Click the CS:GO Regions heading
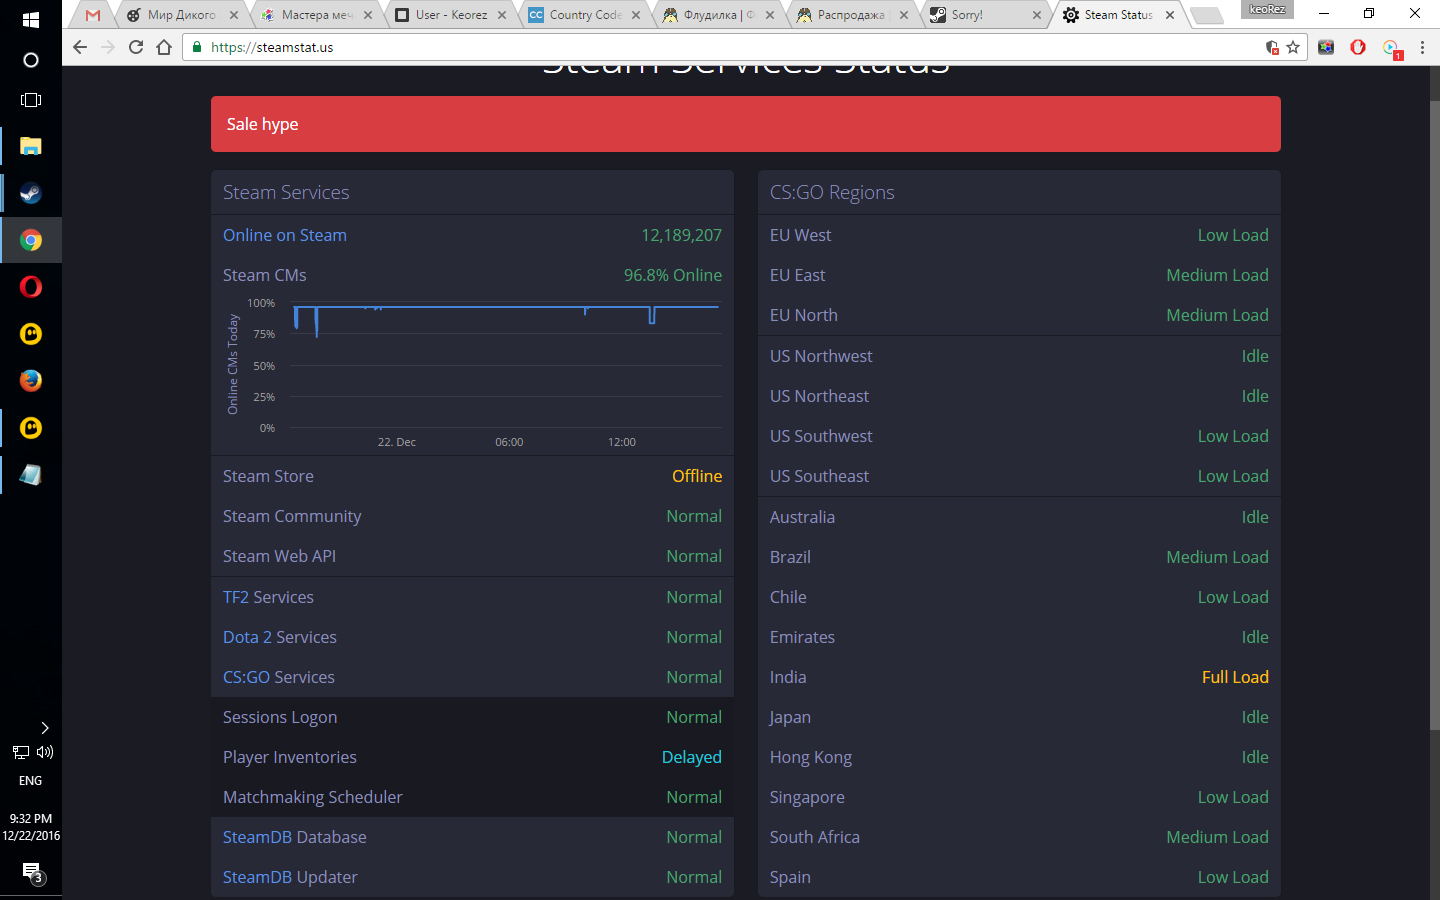Image resolution: width=1440 pixels, height=900 pixels. [x=832, y=192]
